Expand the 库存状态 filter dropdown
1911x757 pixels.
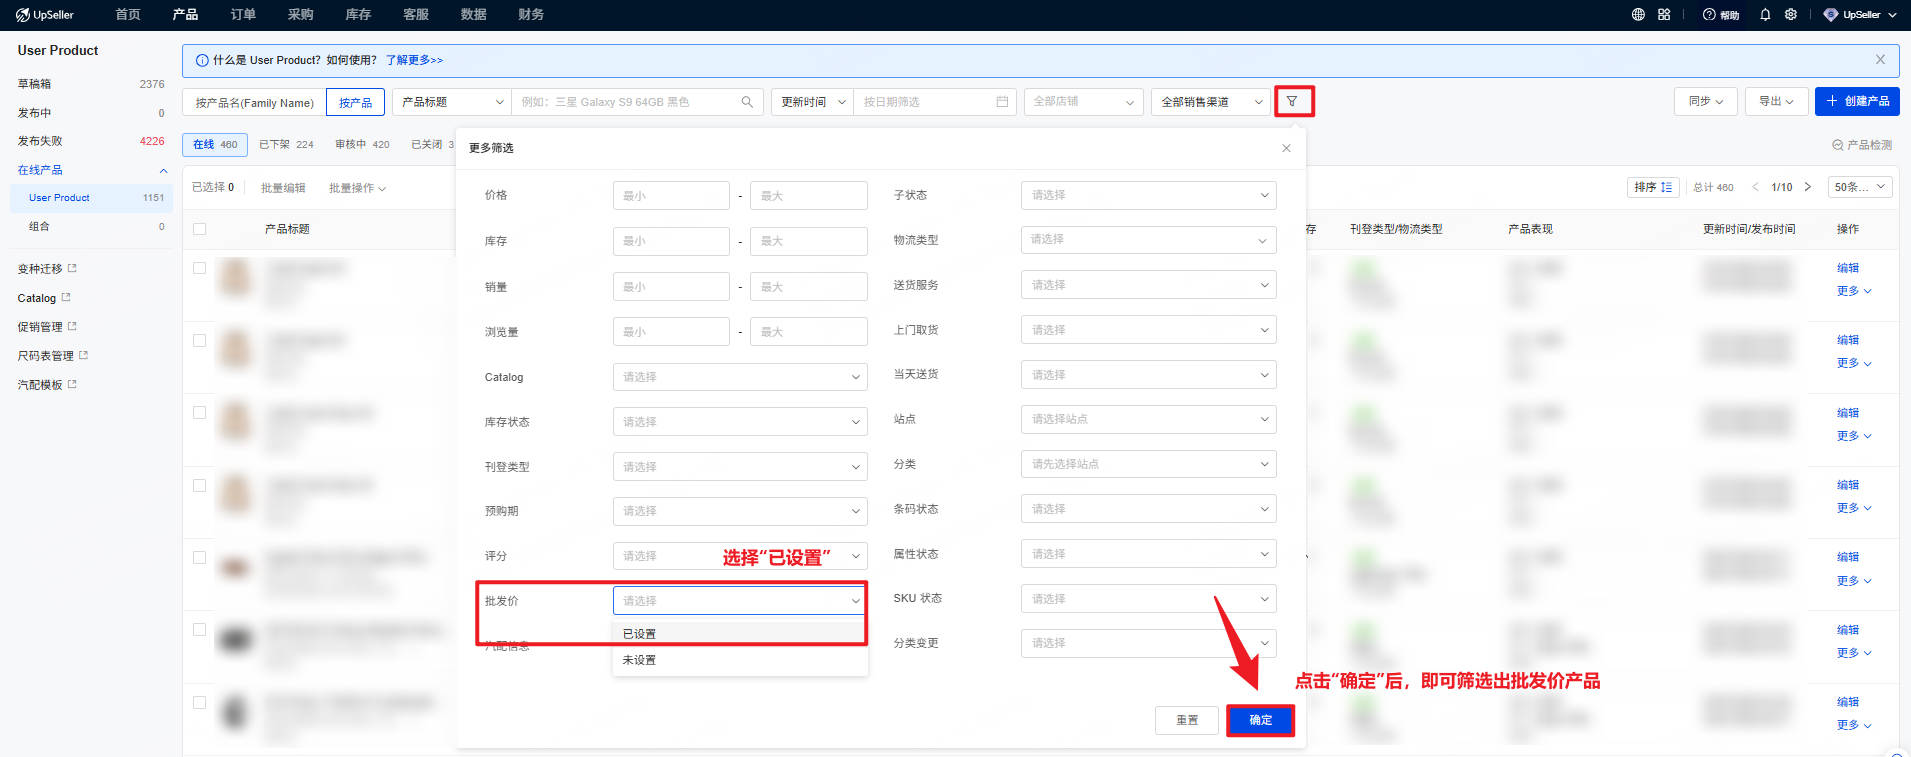point(740,422)
